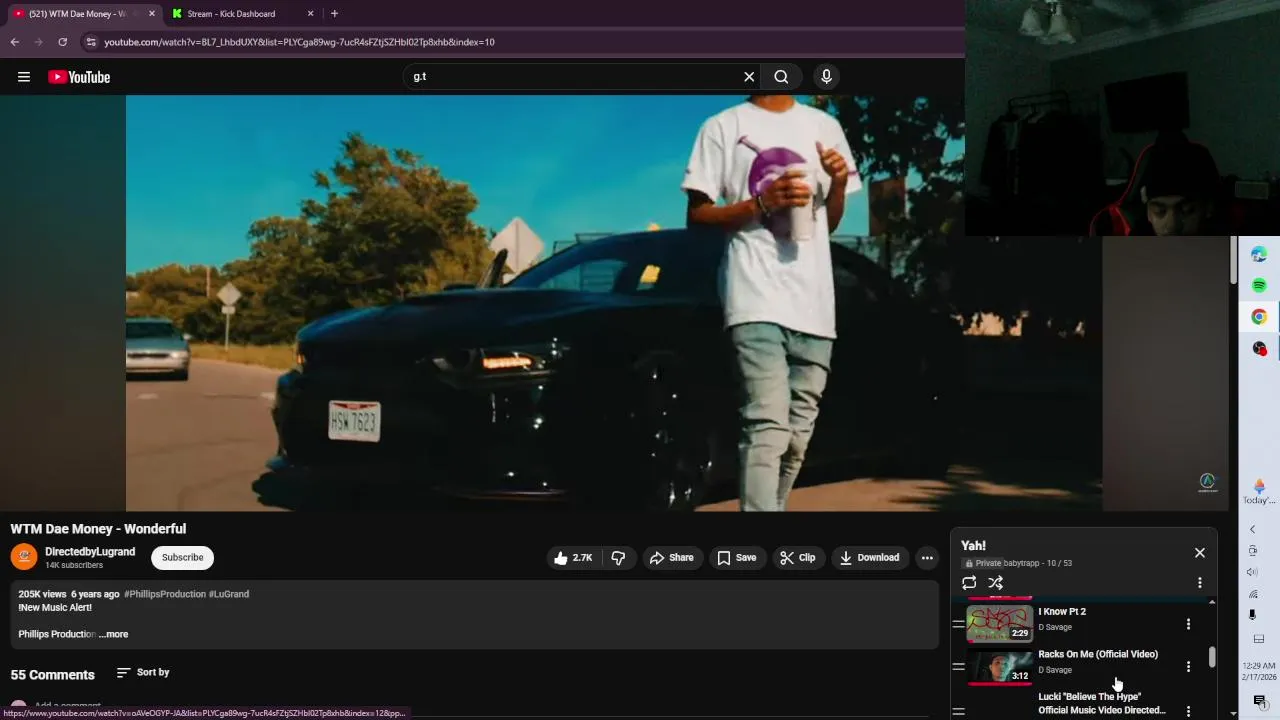Open the Today weather widget
The width and height of the screenshot is (1280, 720).
tap(1259, 491)
